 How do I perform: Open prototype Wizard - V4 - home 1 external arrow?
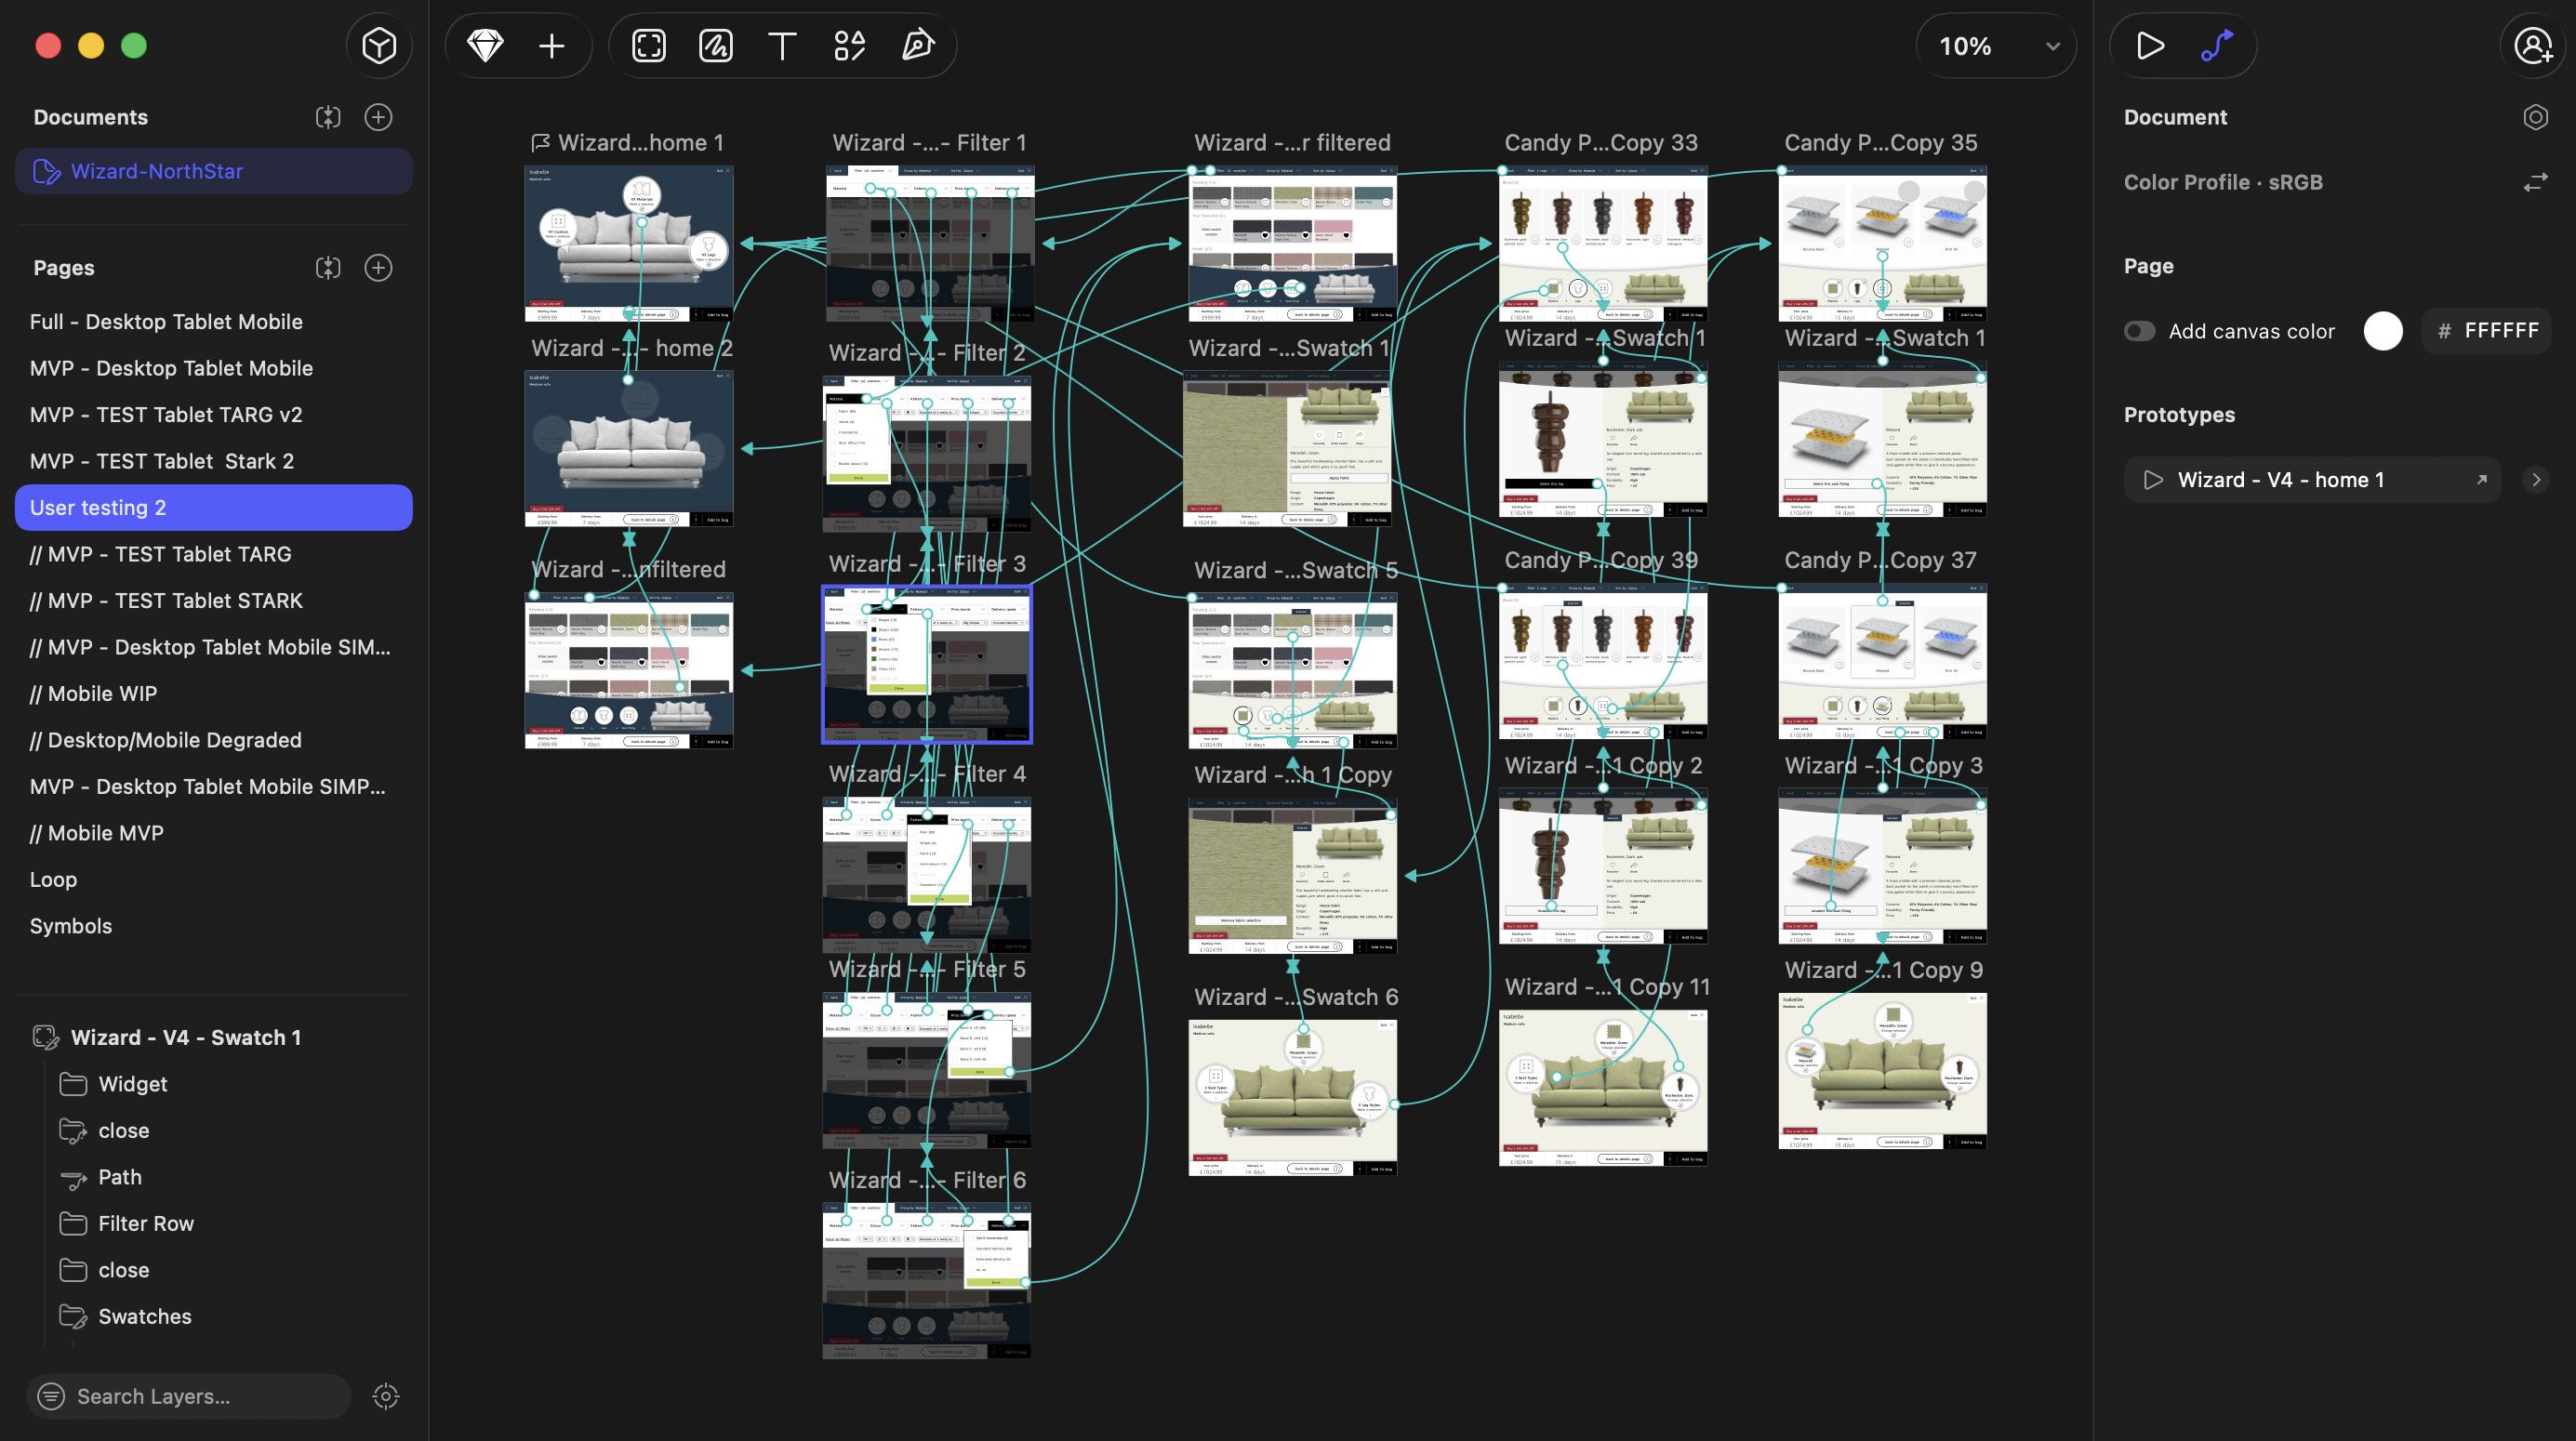point(2481,480)
